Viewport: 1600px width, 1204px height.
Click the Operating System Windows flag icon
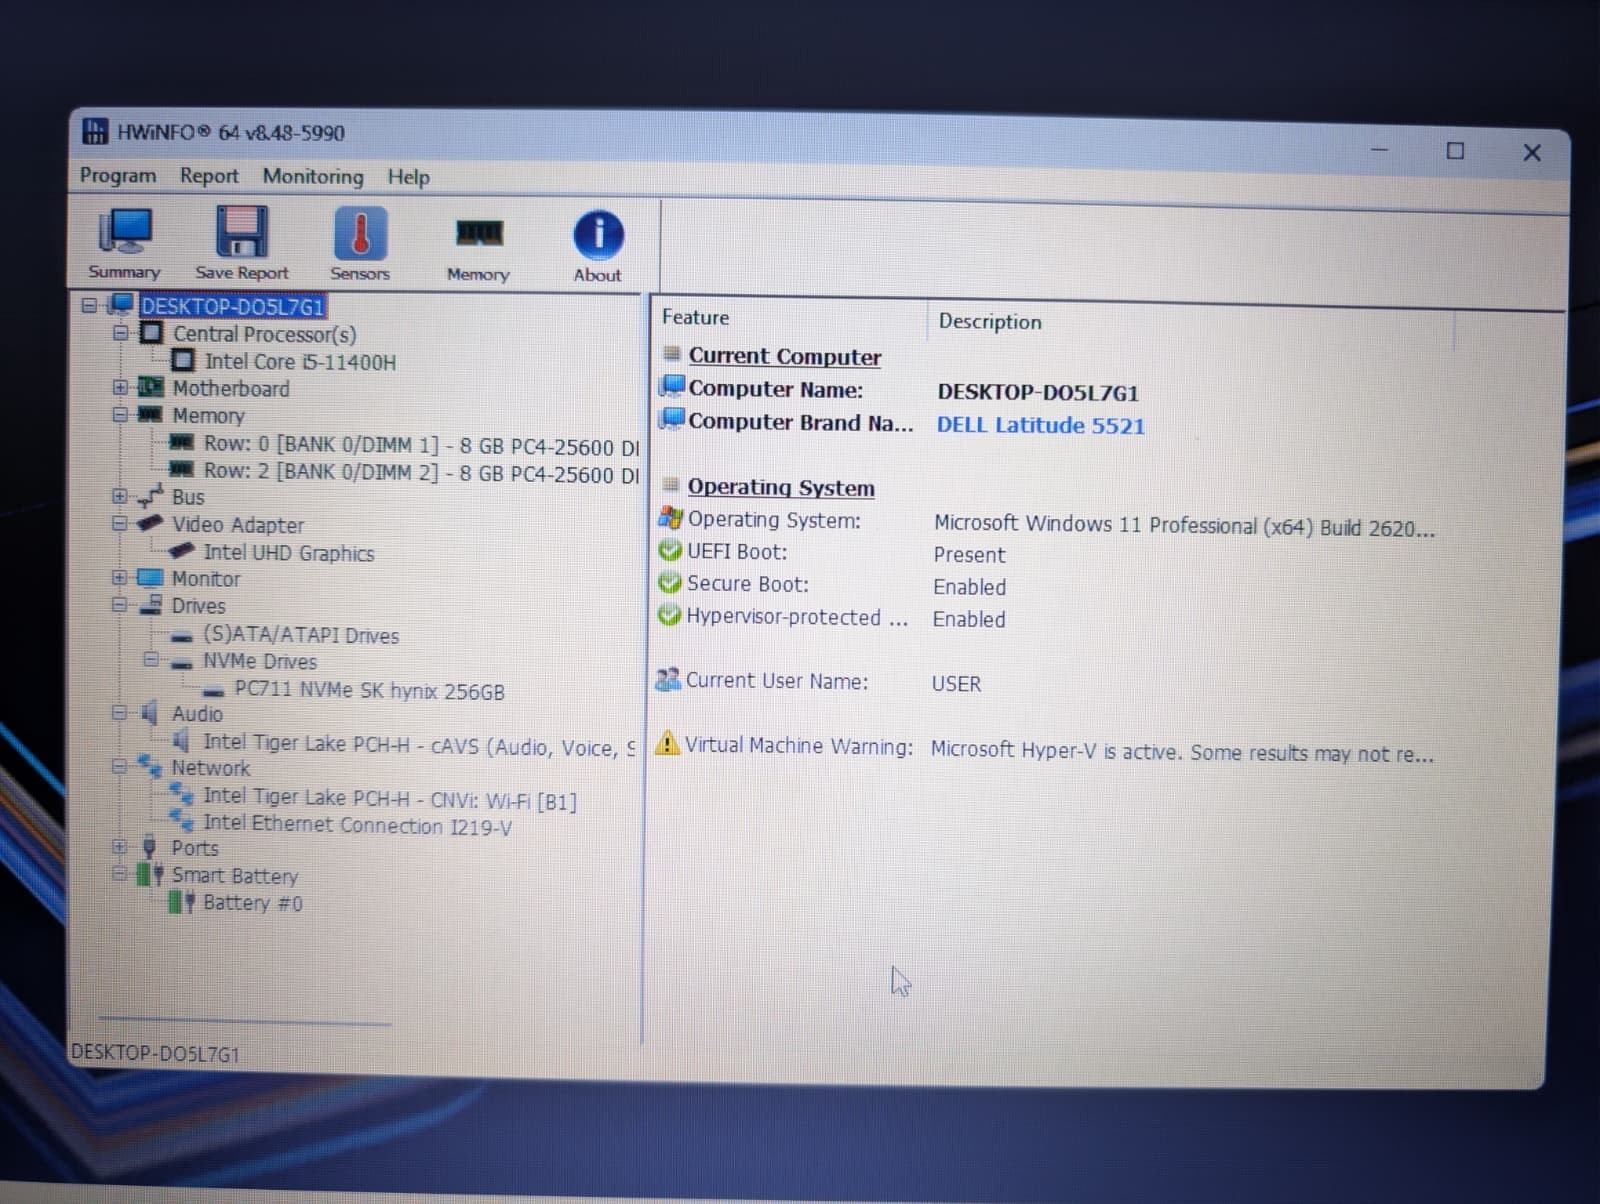(670, 518)
